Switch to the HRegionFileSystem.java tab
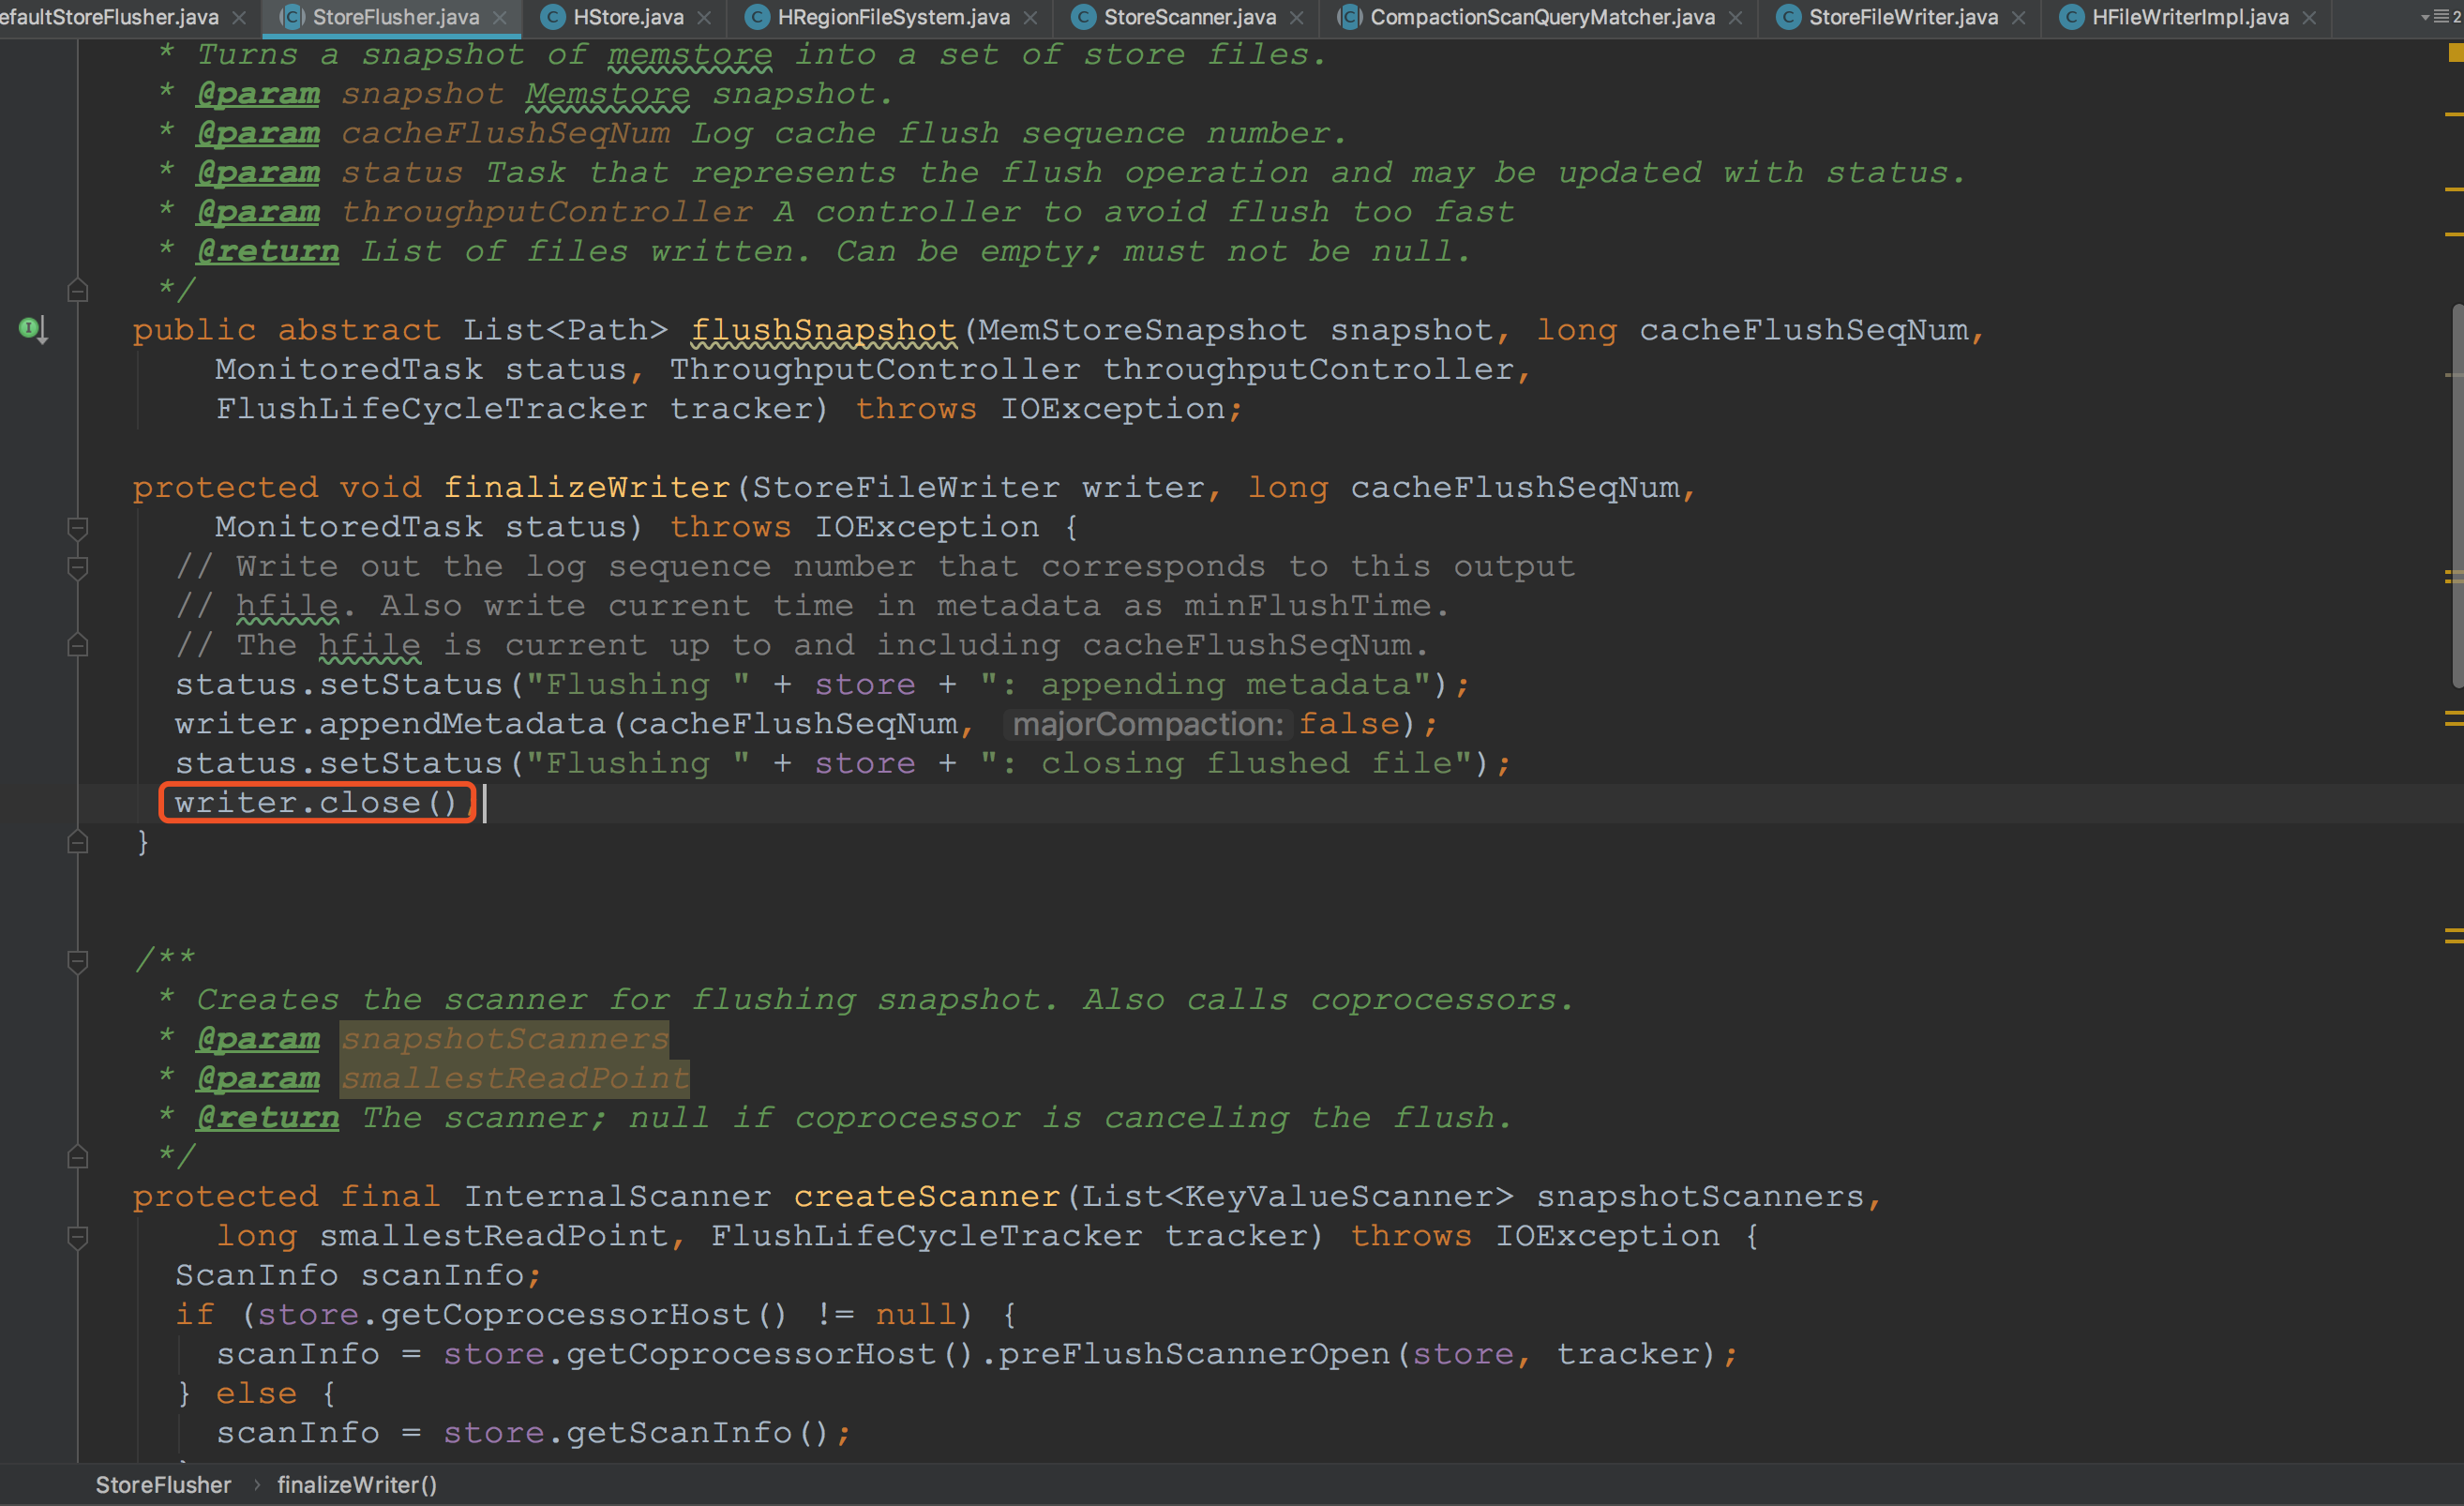The width and height of the screenshot is (2464, 1506). click(893, 17)
